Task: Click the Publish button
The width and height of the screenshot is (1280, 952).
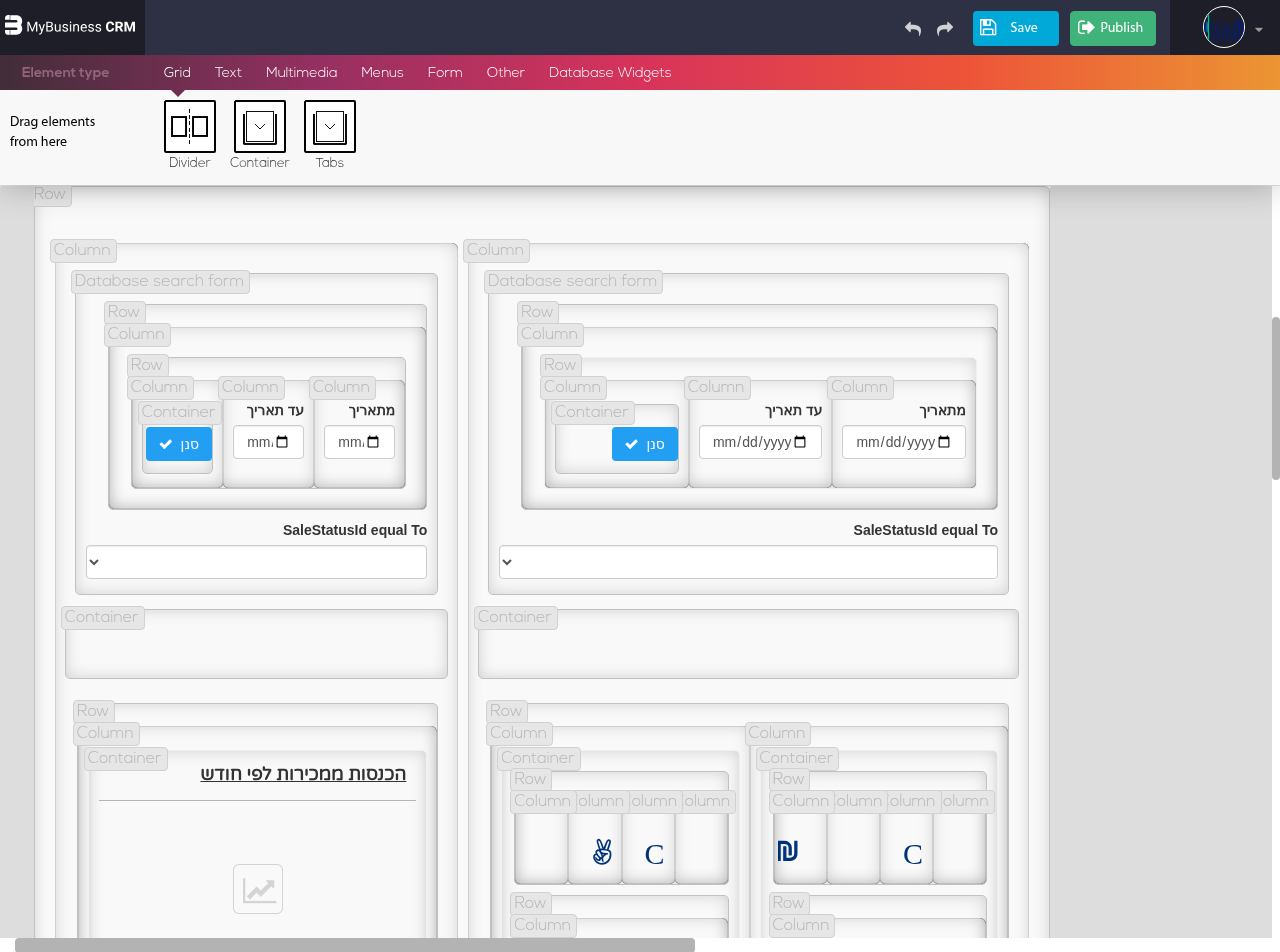Action: coord(1112,28)
